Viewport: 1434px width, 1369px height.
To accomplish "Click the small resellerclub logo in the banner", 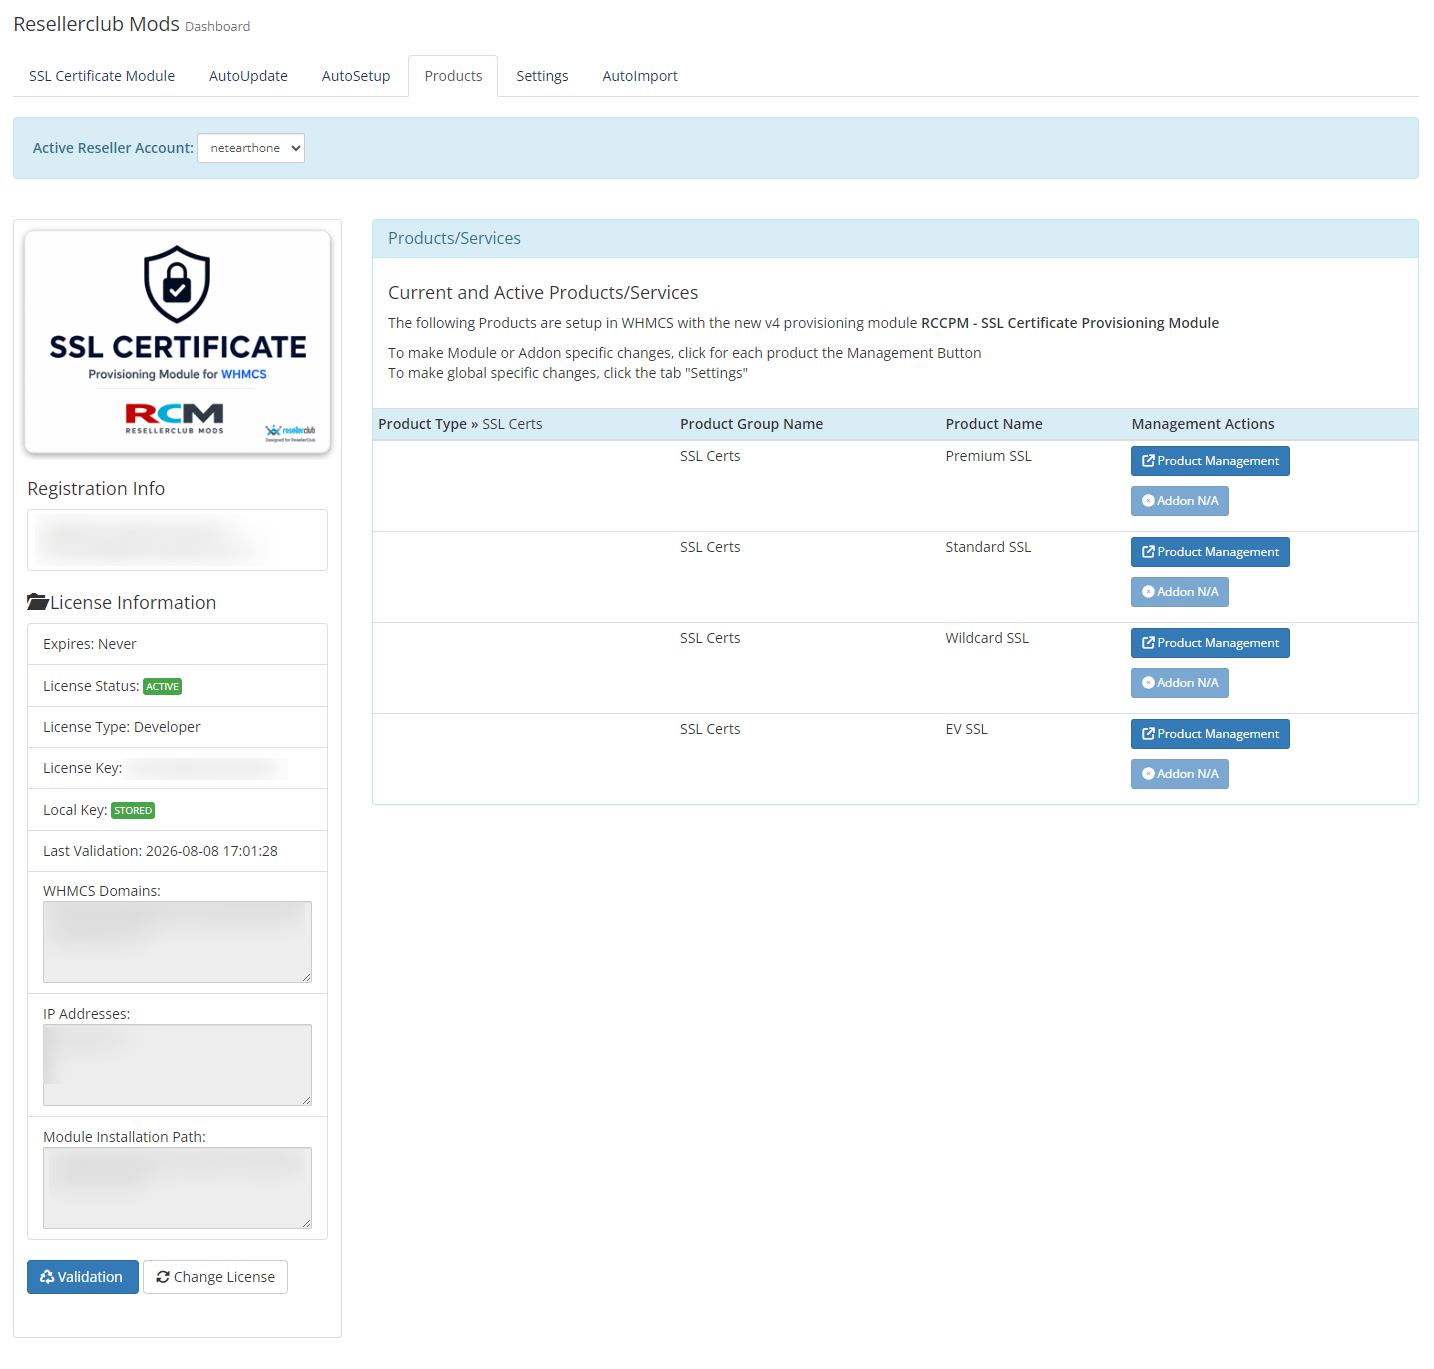I will tap(290, 432).
